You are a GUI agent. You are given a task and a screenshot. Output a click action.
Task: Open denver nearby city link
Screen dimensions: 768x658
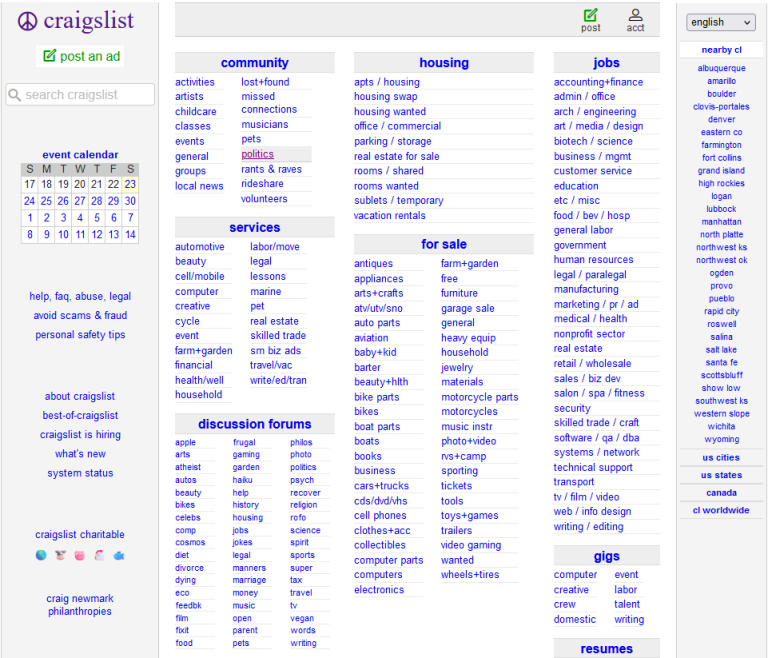click(x=721, y=120)
